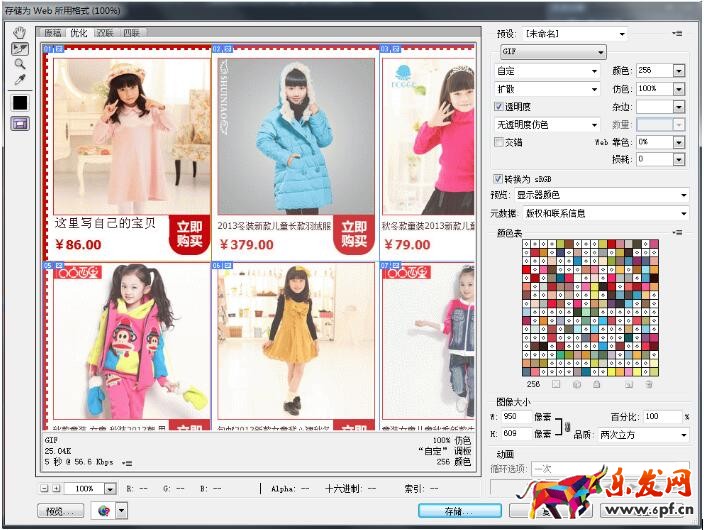Viewport: 704px width, 530px height.
Task: Toggle slices visibility button
Action: point(19,124)
